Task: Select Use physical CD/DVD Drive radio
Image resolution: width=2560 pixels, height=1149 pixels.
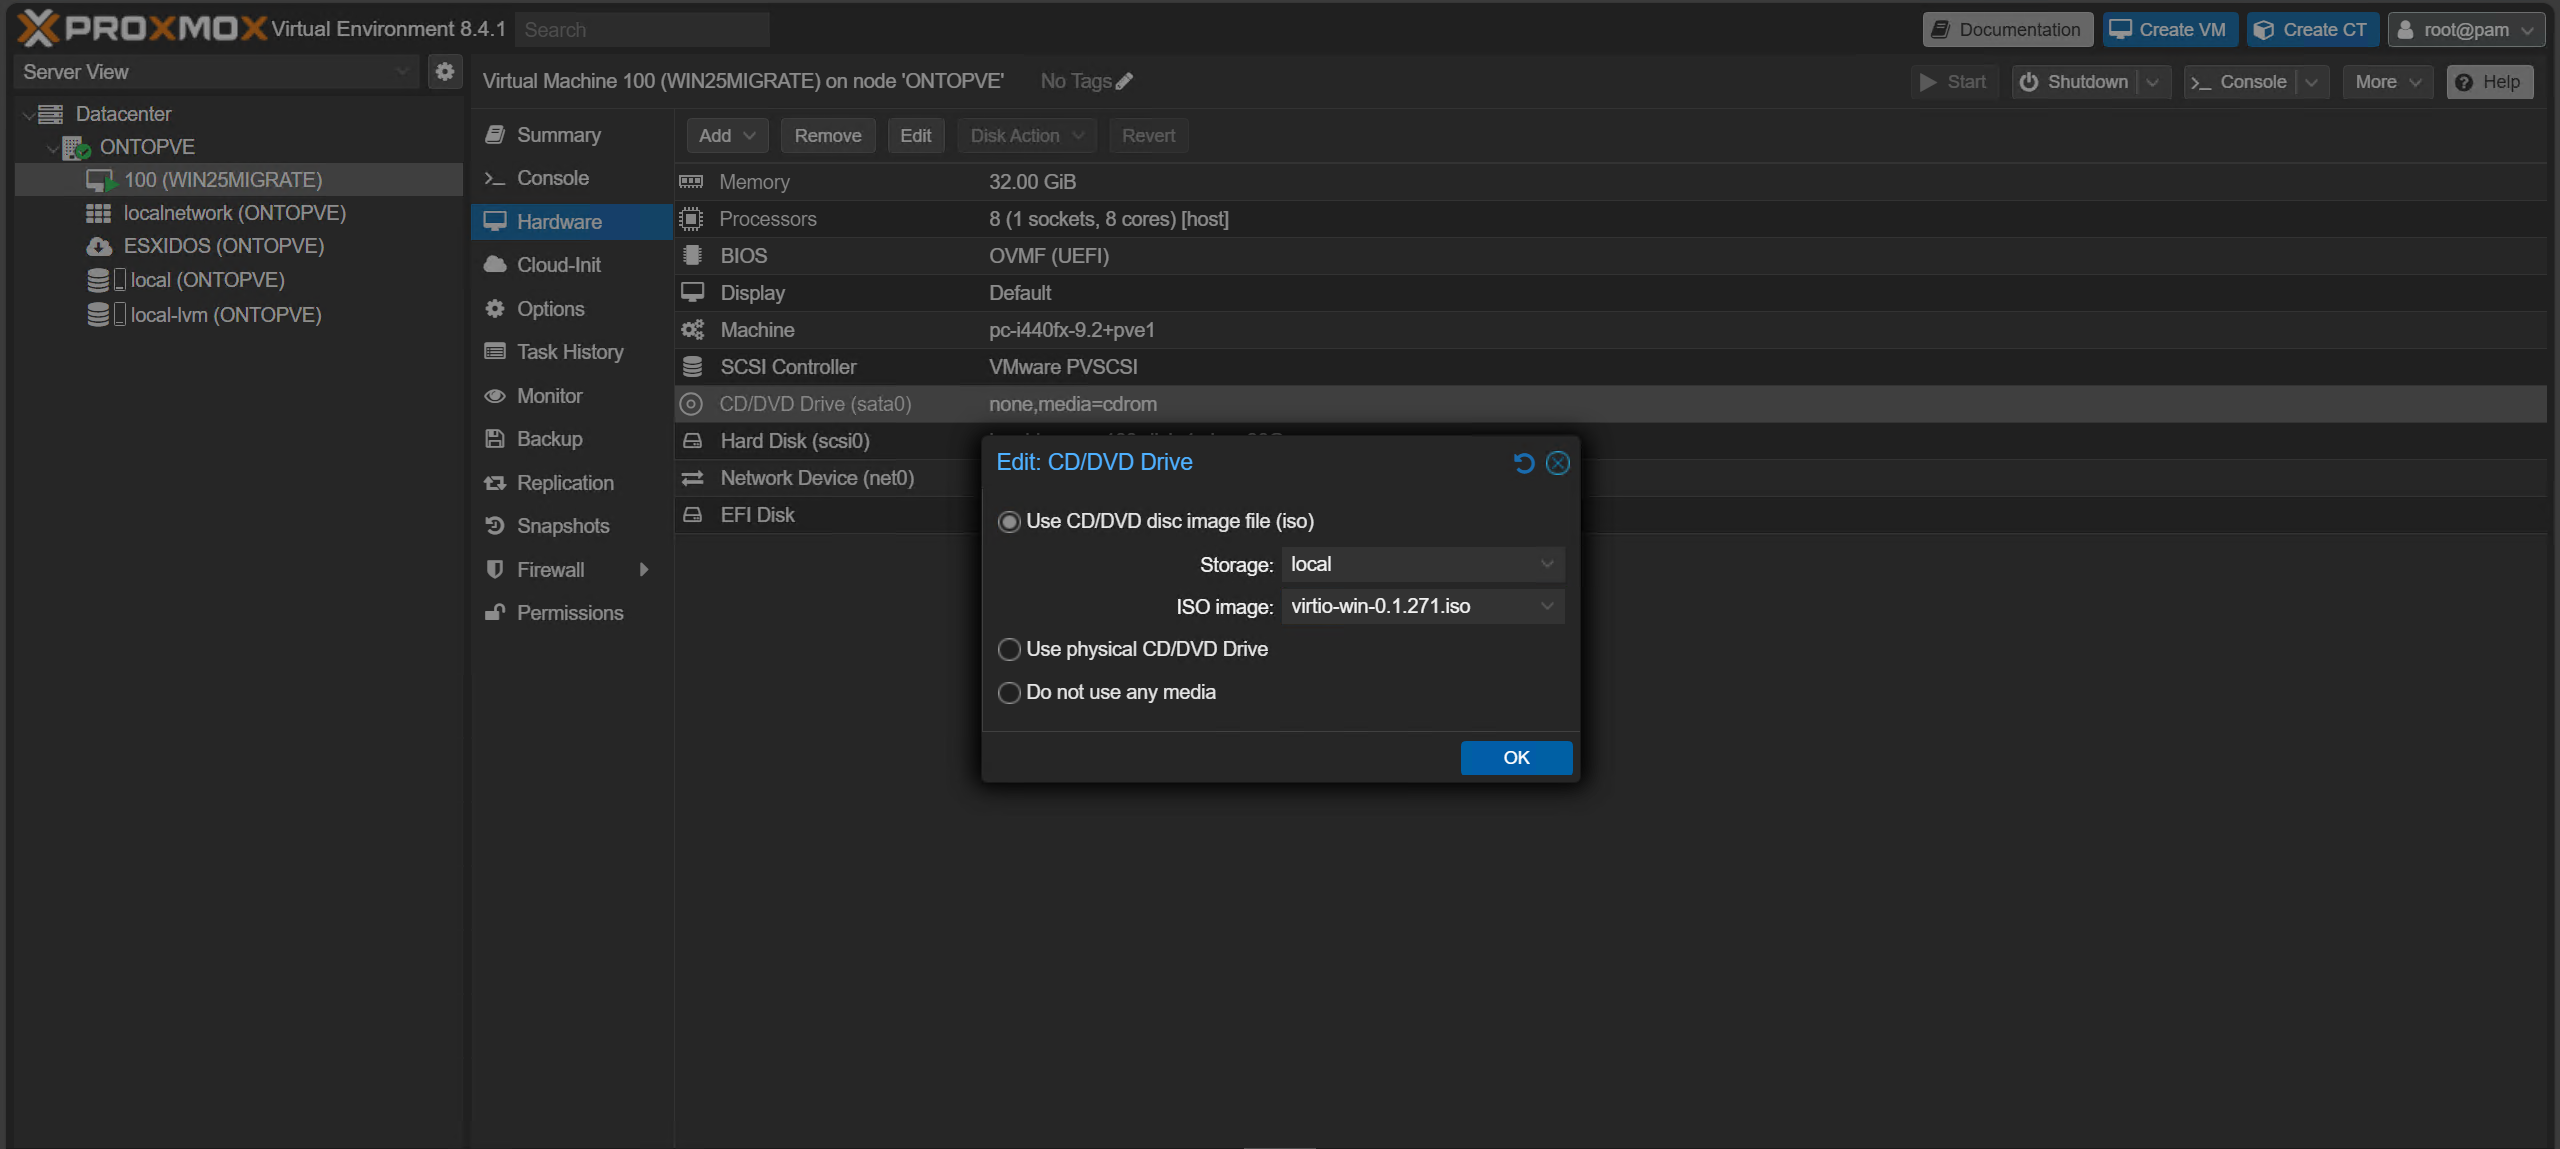Action: (1009, 650)
